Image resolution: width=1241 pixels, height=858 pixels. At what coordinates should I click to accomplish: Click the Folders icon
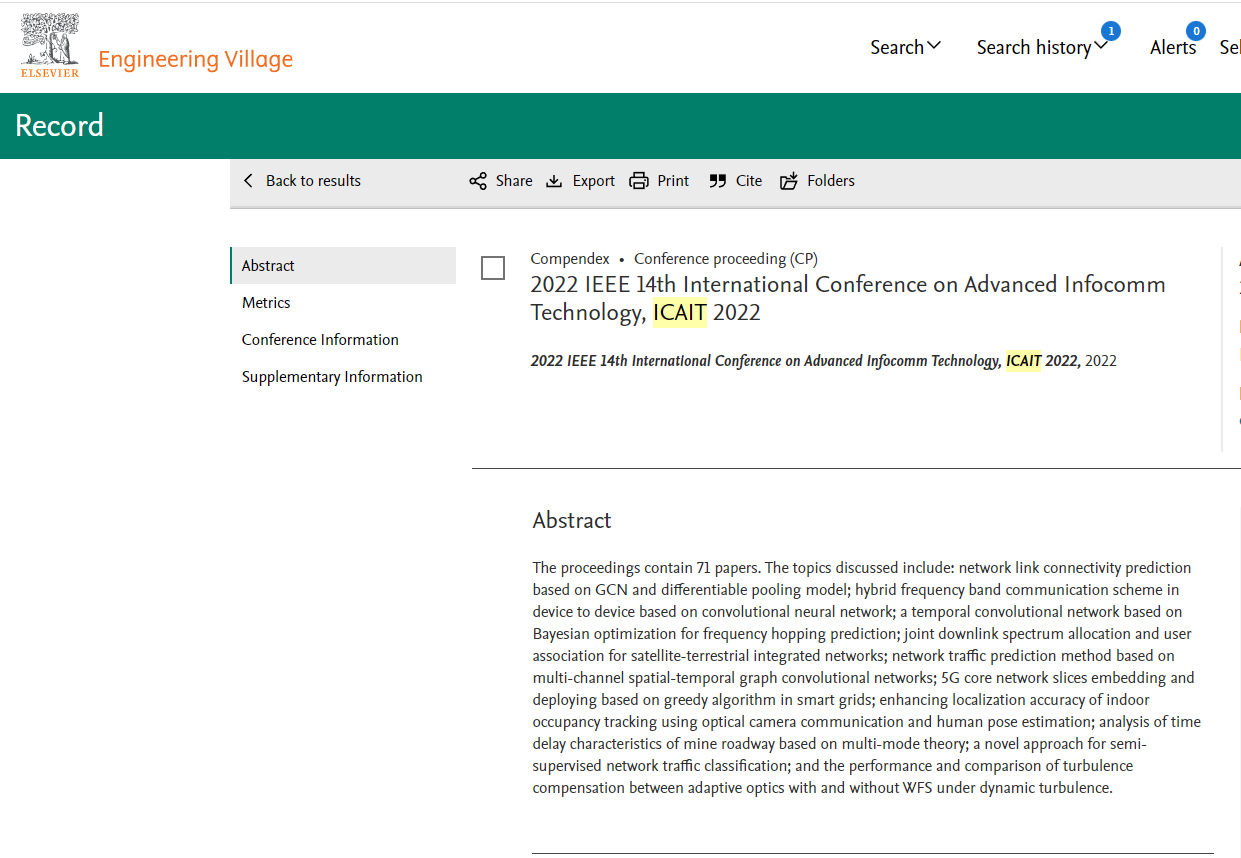789,181
